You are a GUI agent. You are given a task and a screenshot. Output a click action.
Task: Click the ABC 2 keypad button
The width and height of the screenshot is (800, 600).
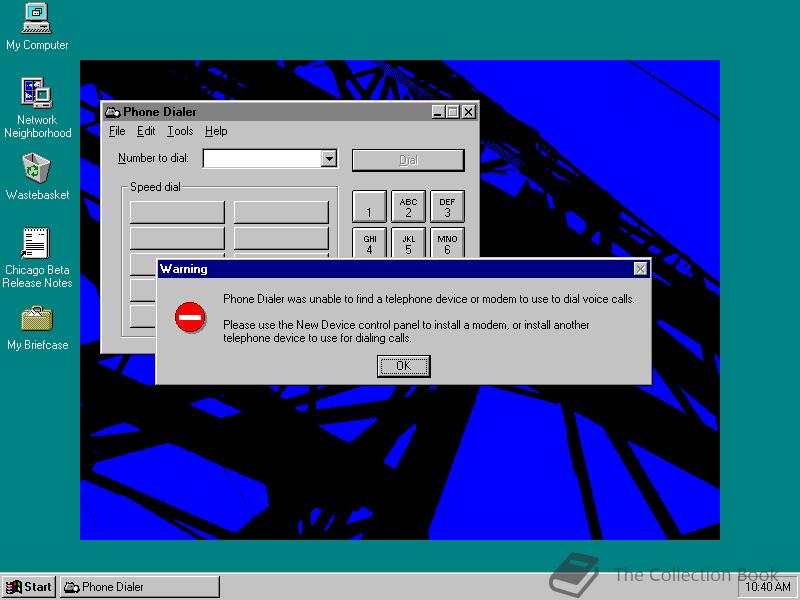tap(408, 207)
